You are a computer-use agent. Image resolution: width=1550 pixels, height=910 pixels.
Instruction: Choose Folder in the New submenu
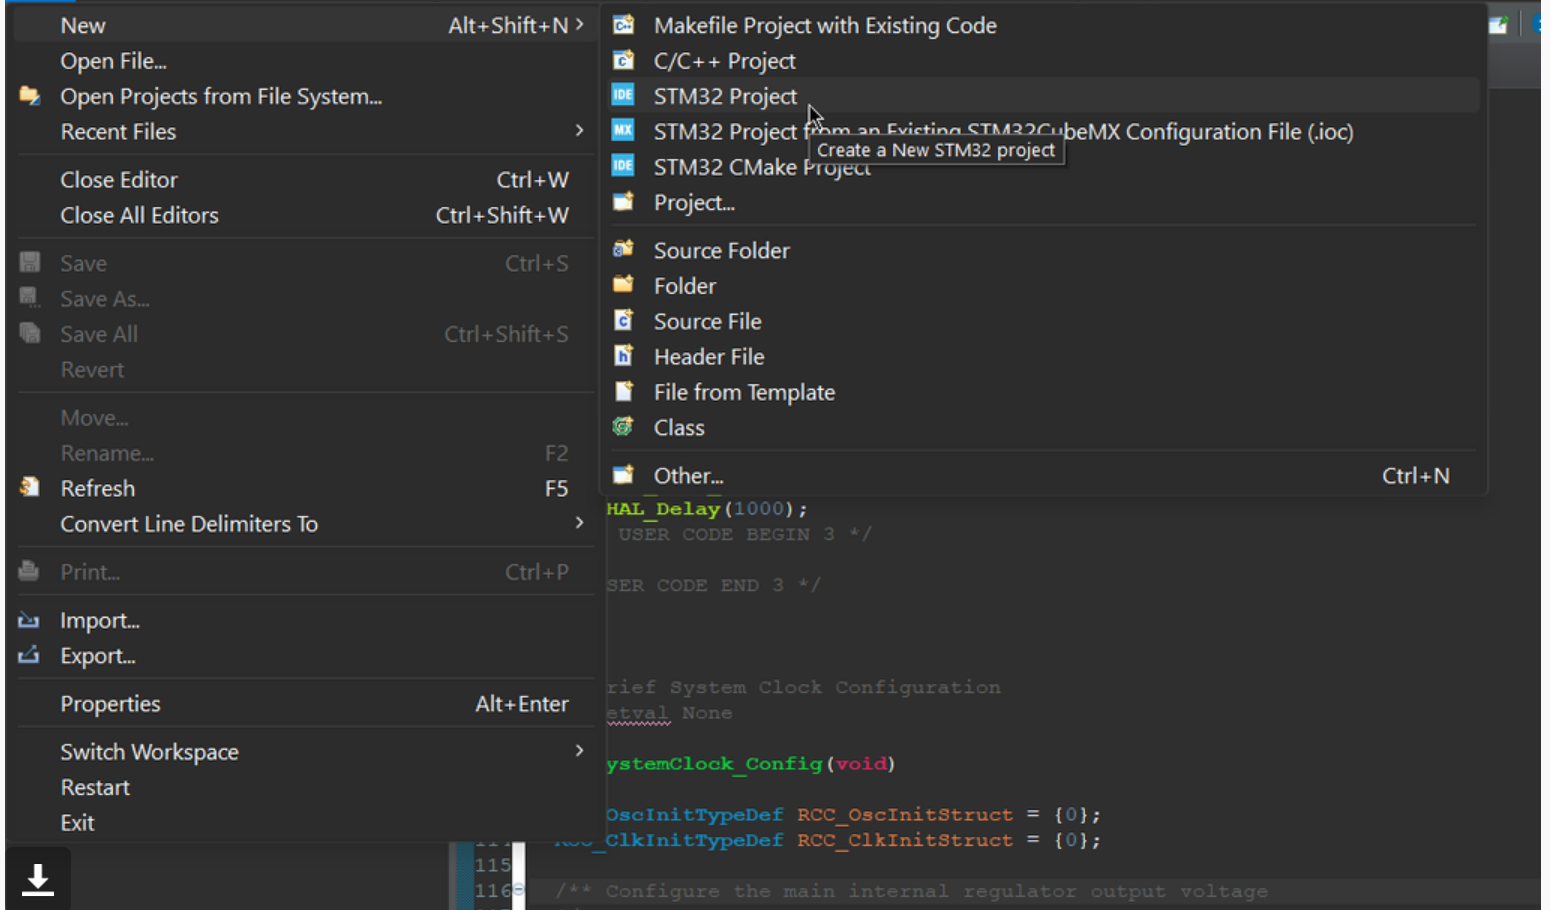1043,286
